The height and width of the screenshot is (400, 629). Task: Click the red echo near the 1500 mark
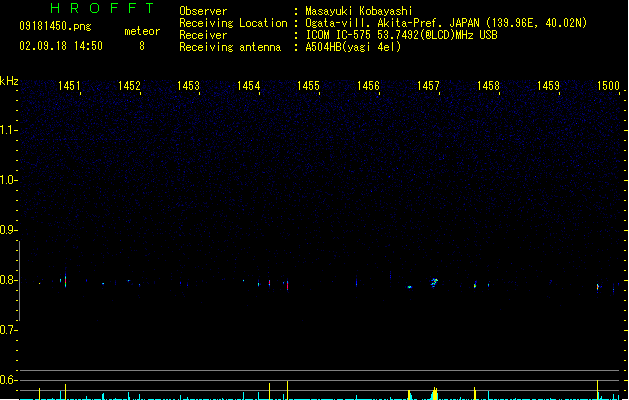tap(598, 287)
